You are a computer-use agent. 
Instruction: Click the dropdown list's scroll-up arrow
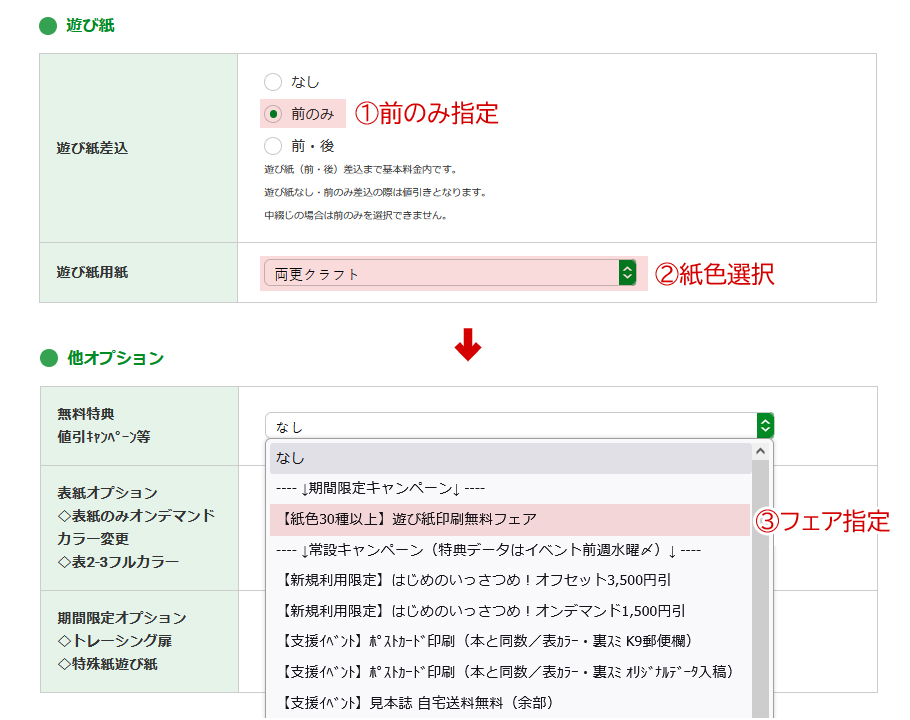[760, 452]
